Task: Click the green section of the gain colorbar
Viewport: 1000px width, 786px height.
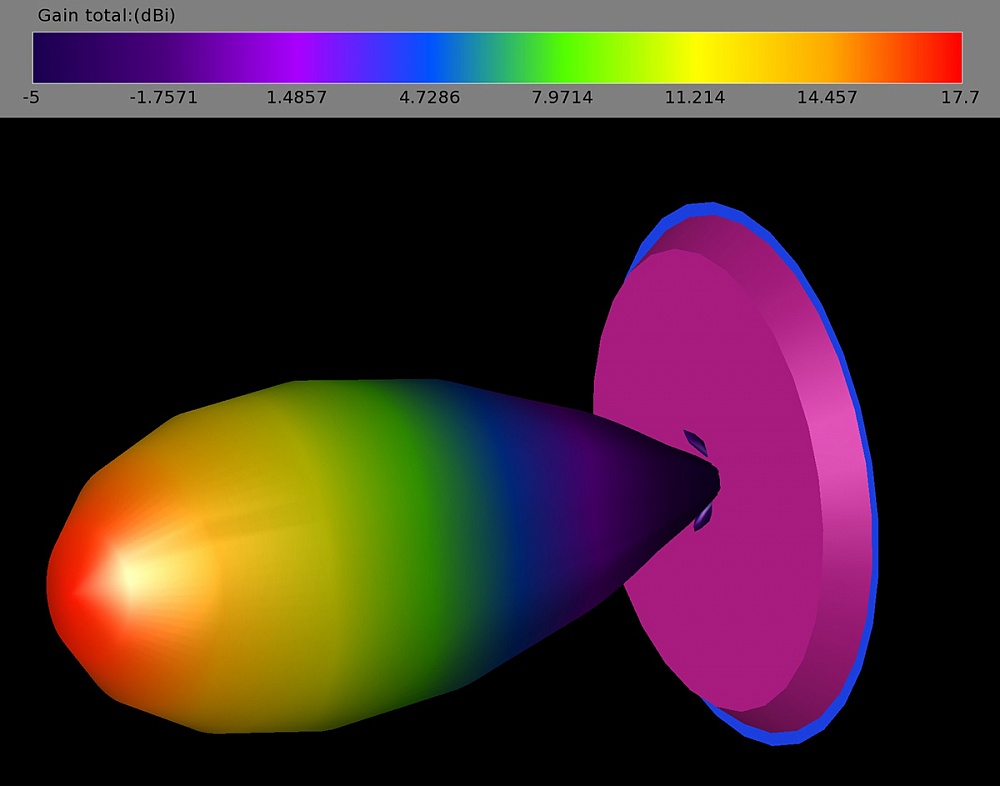Action: click(x=545, y=57)
